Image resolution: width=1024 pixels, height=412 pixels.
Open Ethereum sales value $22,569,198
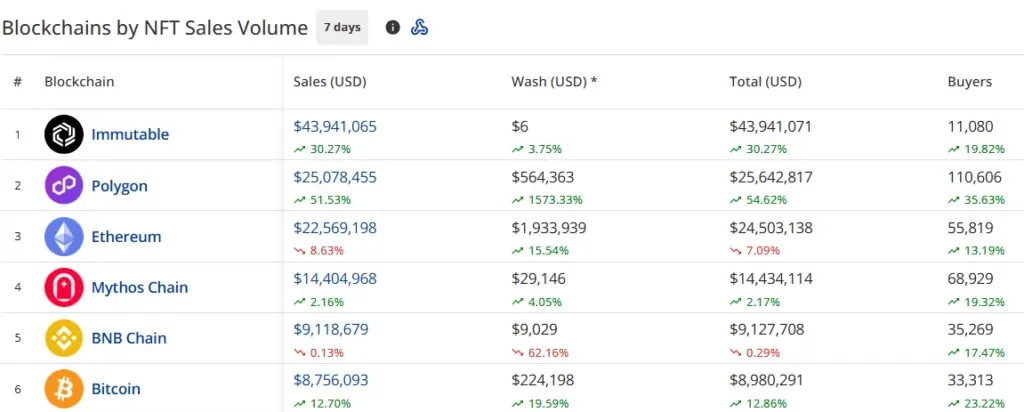pos(335,228)
